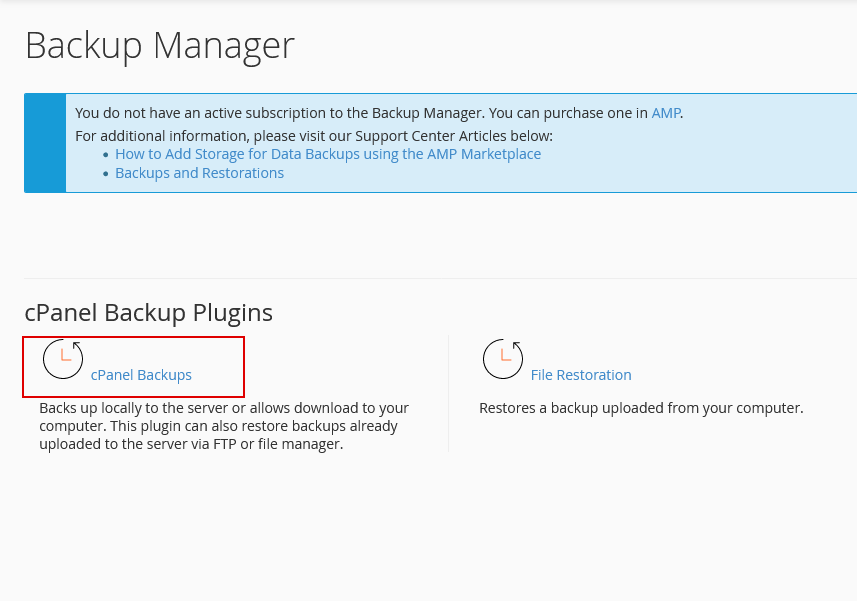Click the bullet before Backups and Restorations
This screenshot has width=857, height=601.
pyautogui.click(x=106, y=174)
